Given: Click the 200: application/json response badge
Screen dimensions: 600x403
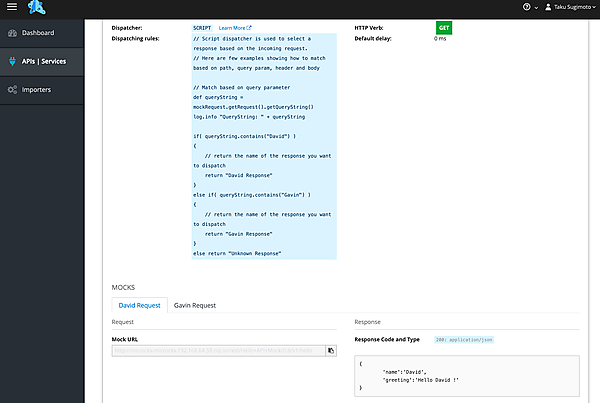Looking at the screenshot, I should (x=463, y=340).
